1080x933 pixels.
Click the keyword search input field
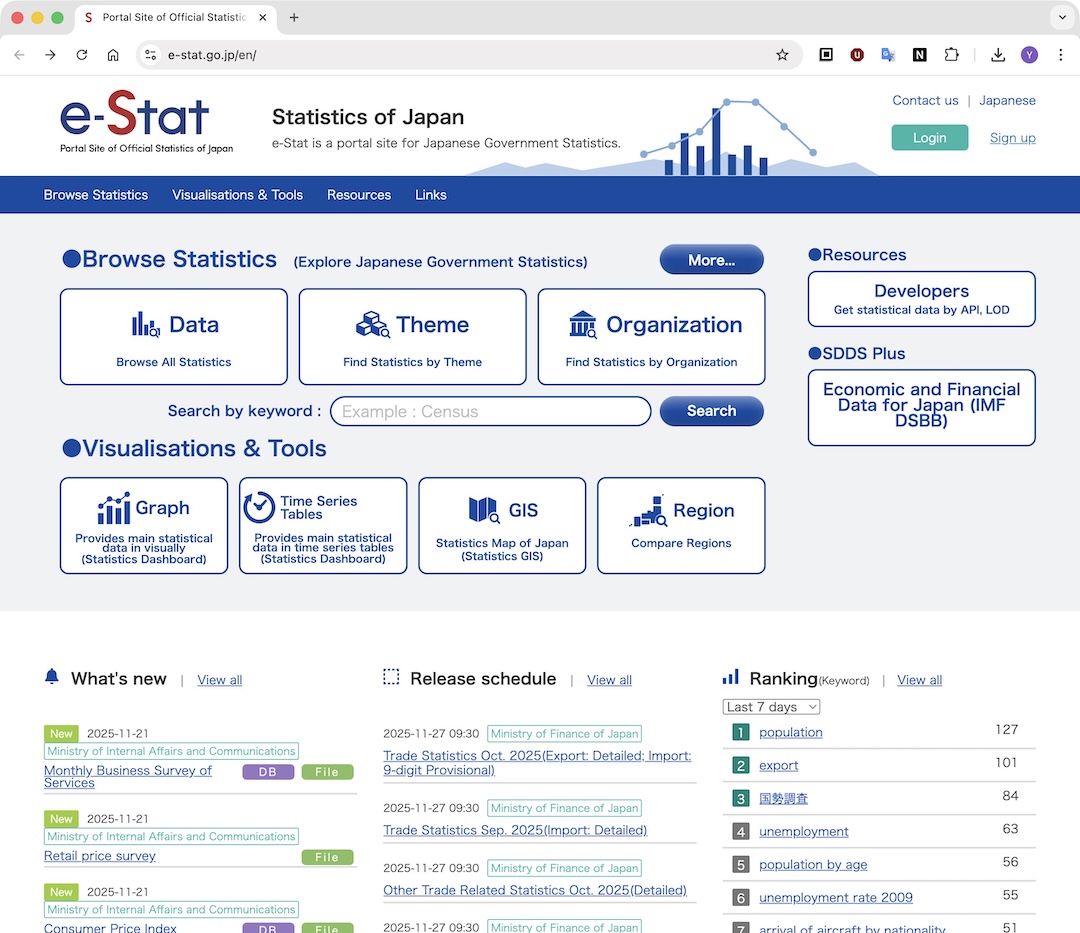click(x=490, y=411)
